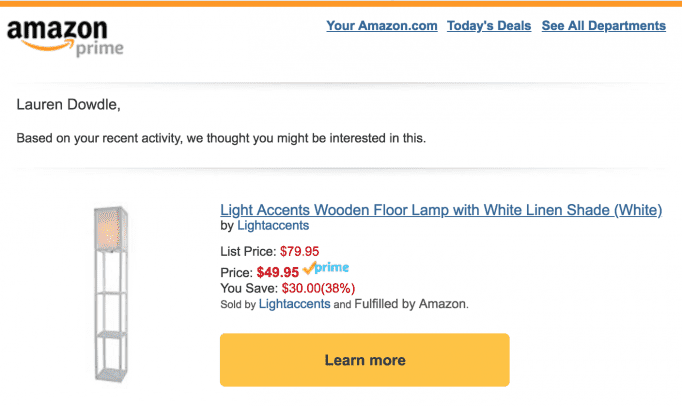The image size is (682, 406).
Task: Open See All Departments
Action: coord(604,26)
